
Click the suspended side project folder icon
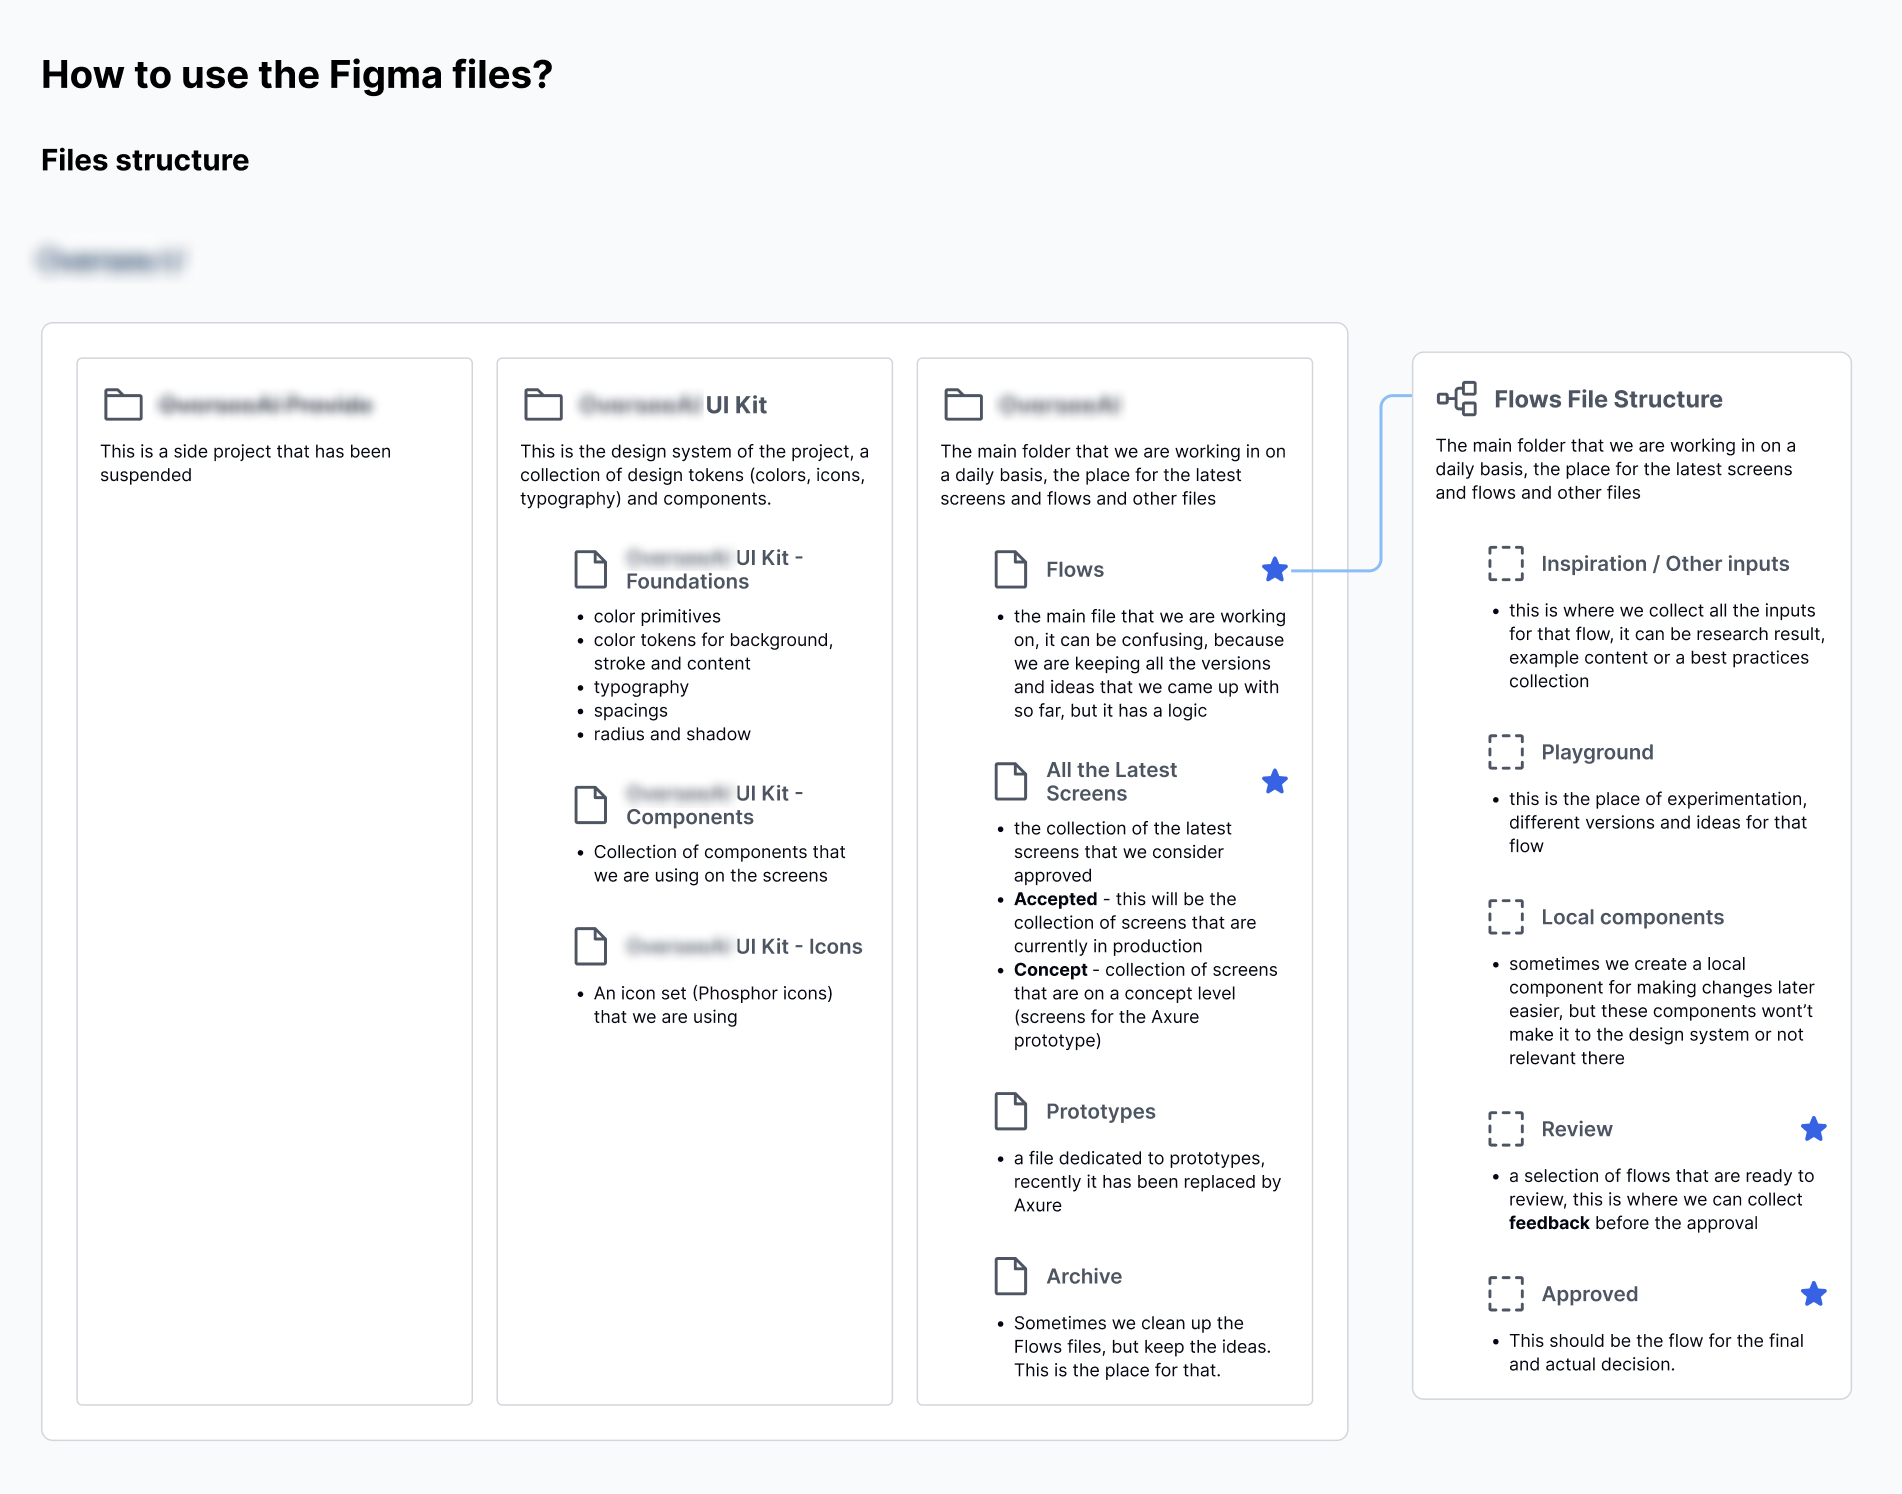tap(124, 405)
